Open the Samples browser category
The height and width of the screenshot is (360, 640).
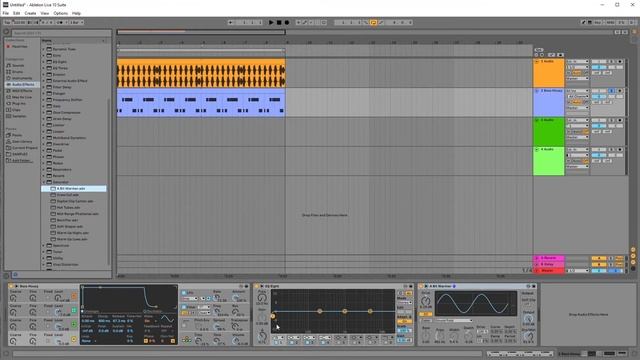click(x=19, y=116)
